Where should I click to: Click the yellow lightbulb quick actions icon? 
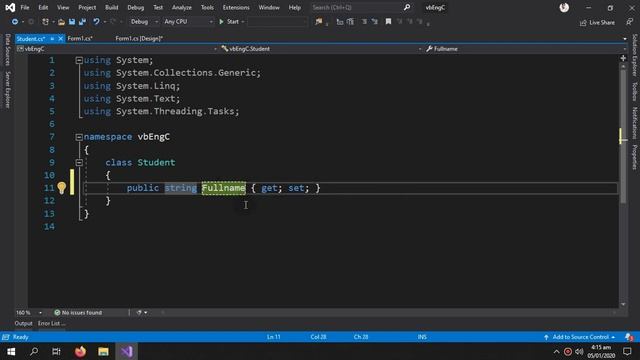pos(62,188)
